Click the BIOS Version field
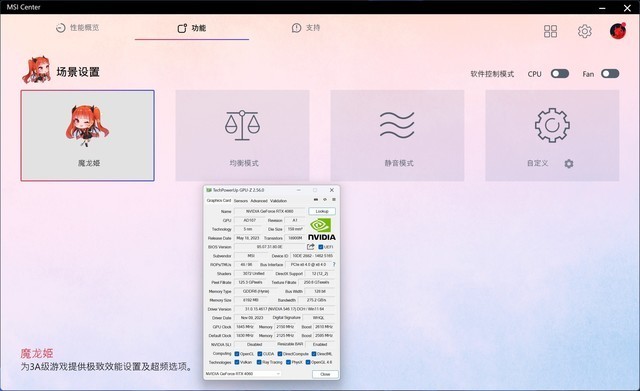Image resolution: width=640 pixels, height=391 pixels. 269,247
